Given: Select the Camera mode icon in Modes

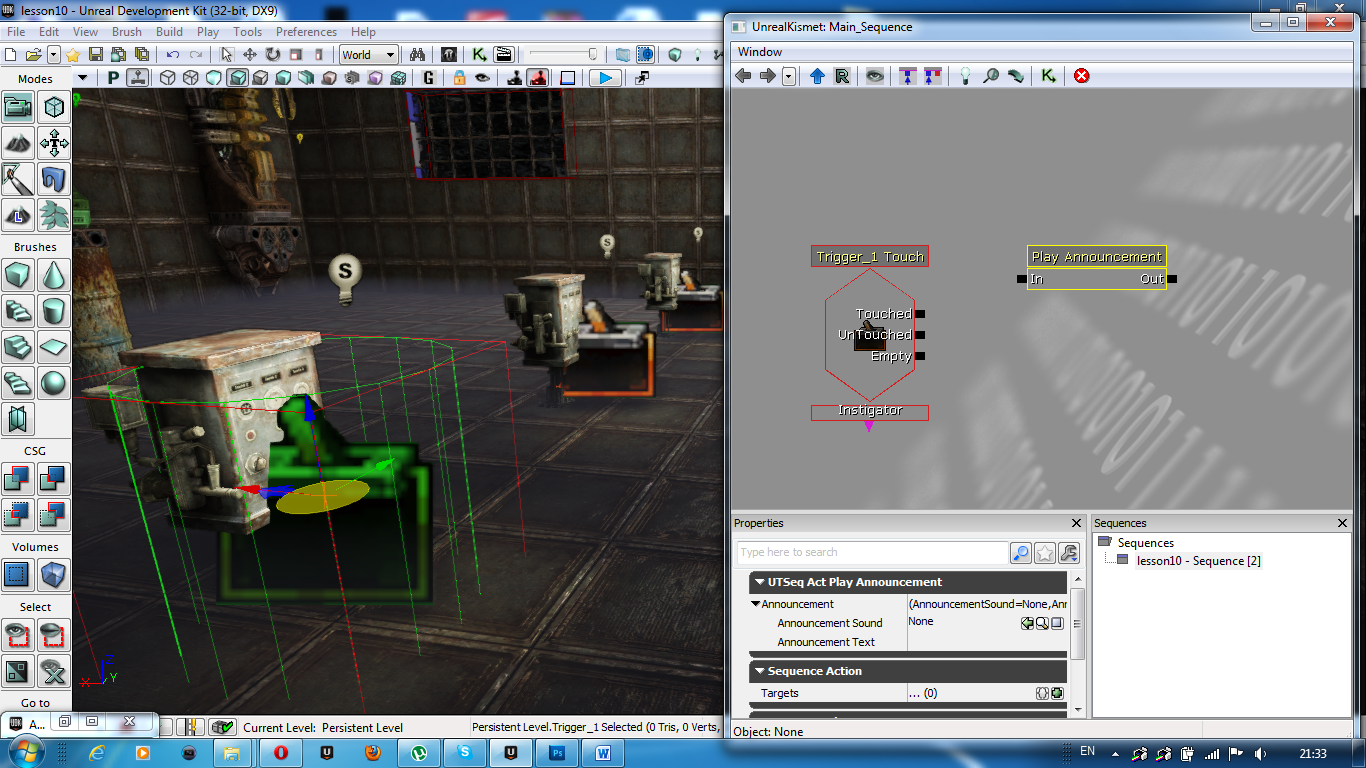Looking at the screenshot, I should (x=19, y=107).
